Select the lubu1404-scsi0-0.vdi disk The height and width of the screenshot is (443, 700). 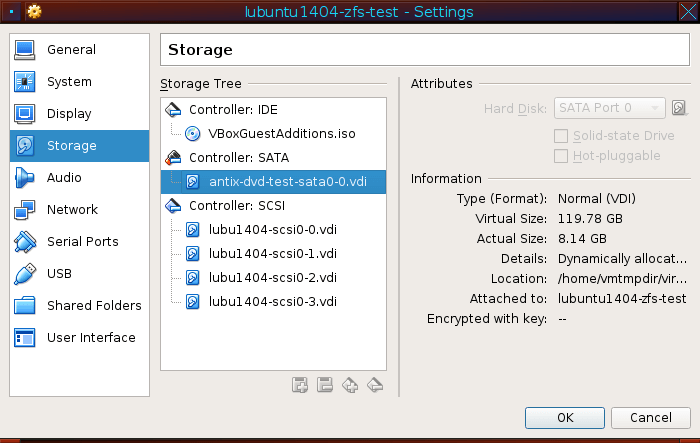click(x=273, y=230)
